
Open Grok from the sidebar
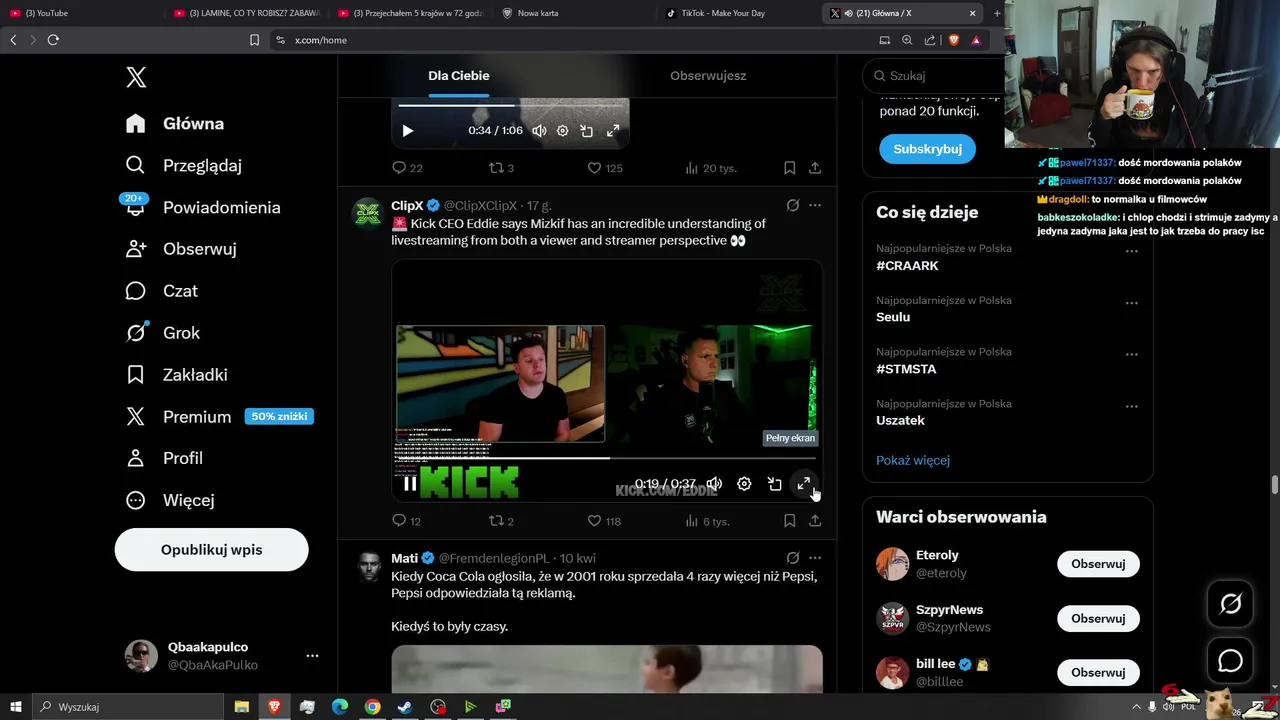[163, 333]
